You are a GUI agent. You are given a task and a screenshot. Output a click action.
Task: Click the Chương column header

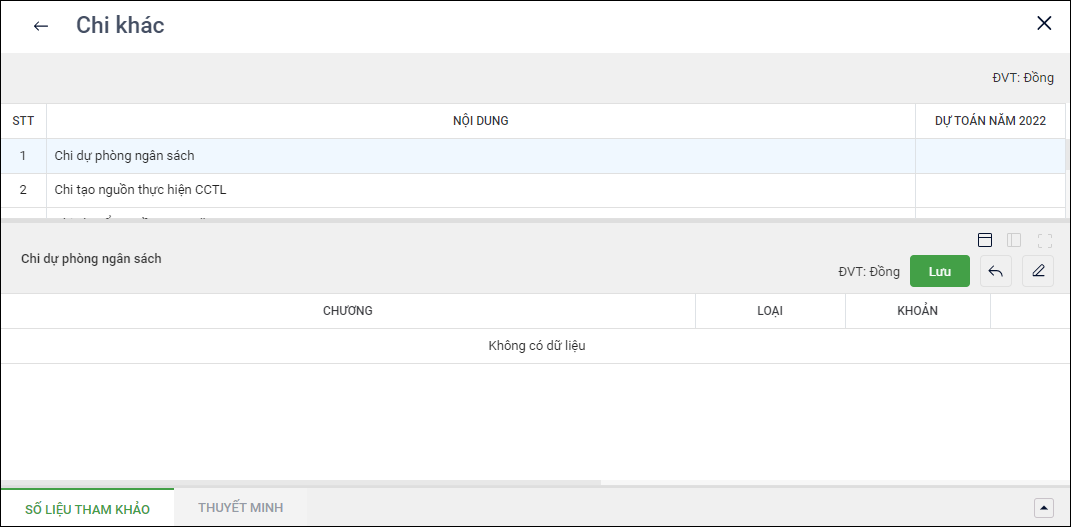pos(347,311)
